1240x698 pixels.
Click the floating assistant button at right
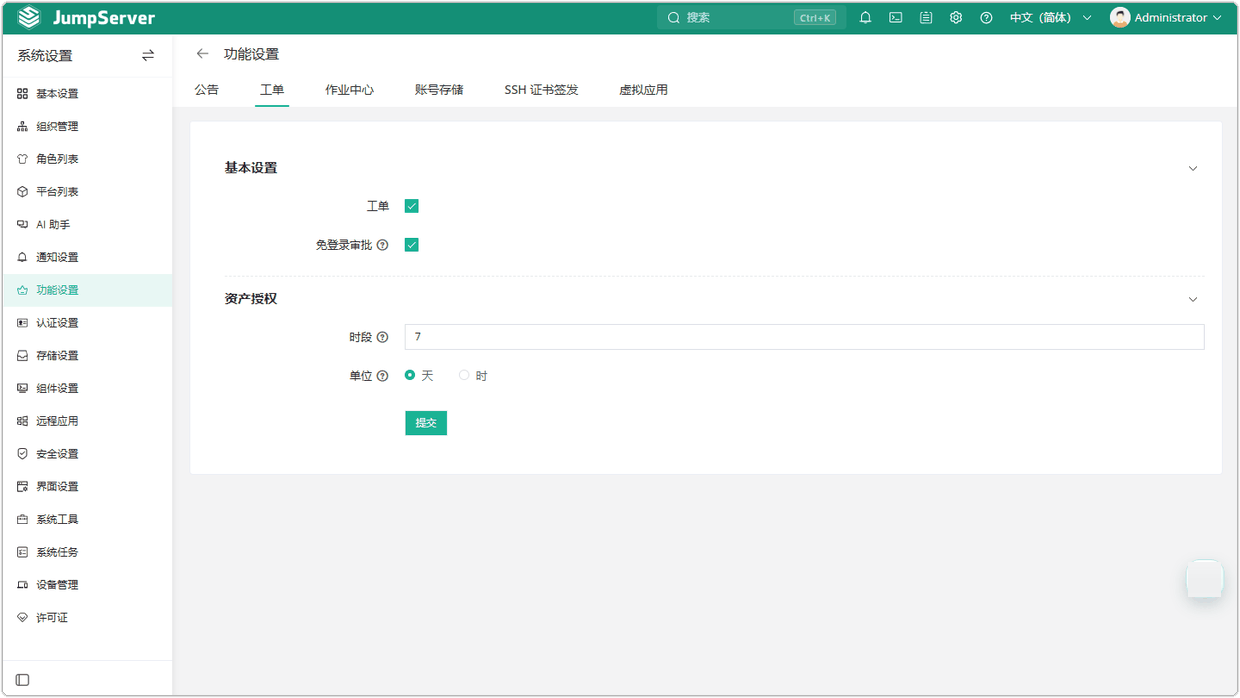(x=1205, y=579)
